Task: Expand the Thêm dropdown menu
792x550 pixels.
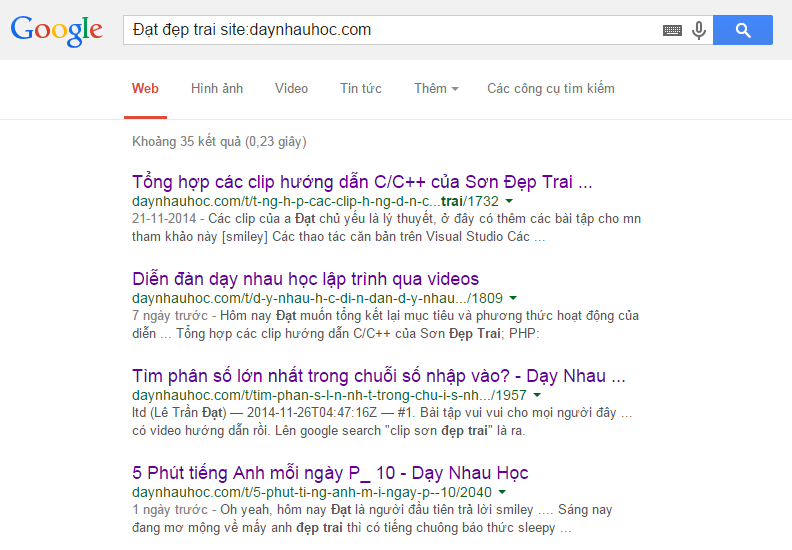Action: click(436, 89)
